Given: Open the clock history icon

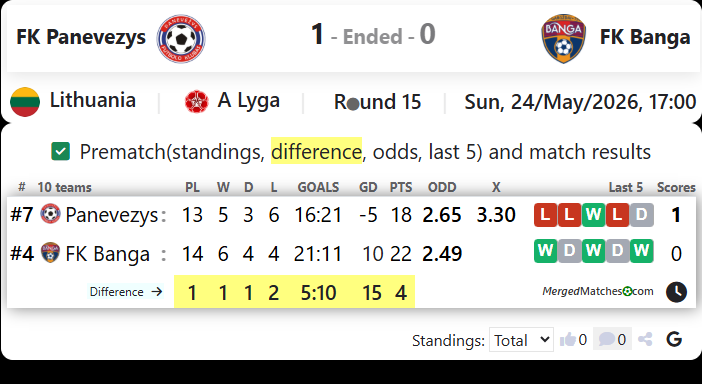Looking at the screenshot, I should pyautogui.click(x=676, y=292).
